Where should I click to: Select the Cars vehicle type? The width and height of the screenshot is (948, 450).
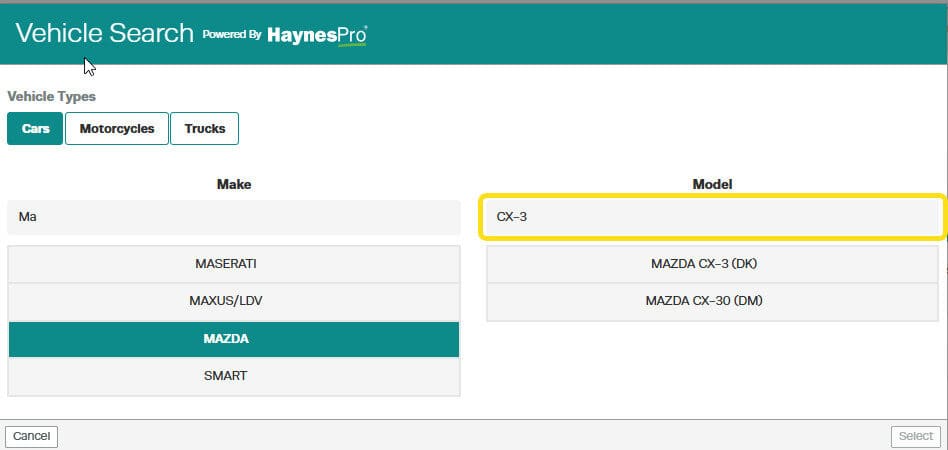(x=35, y=128)
